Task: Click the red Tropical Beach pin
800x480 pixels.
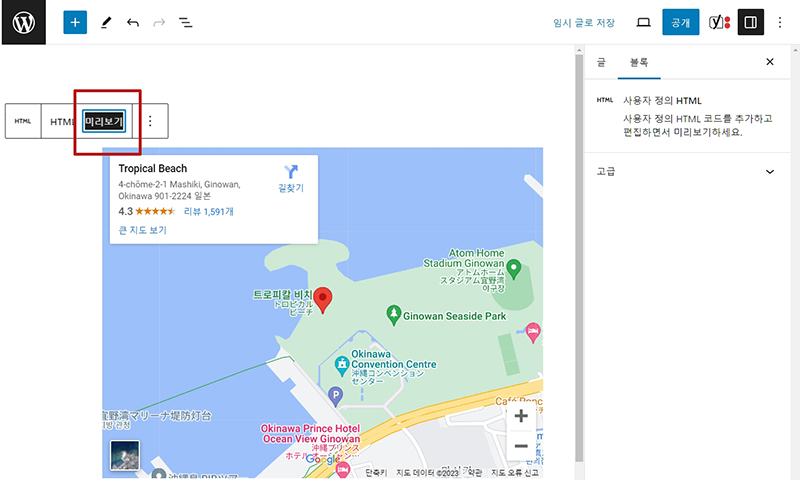Action: pyautogui.click(x=322, y=299)
